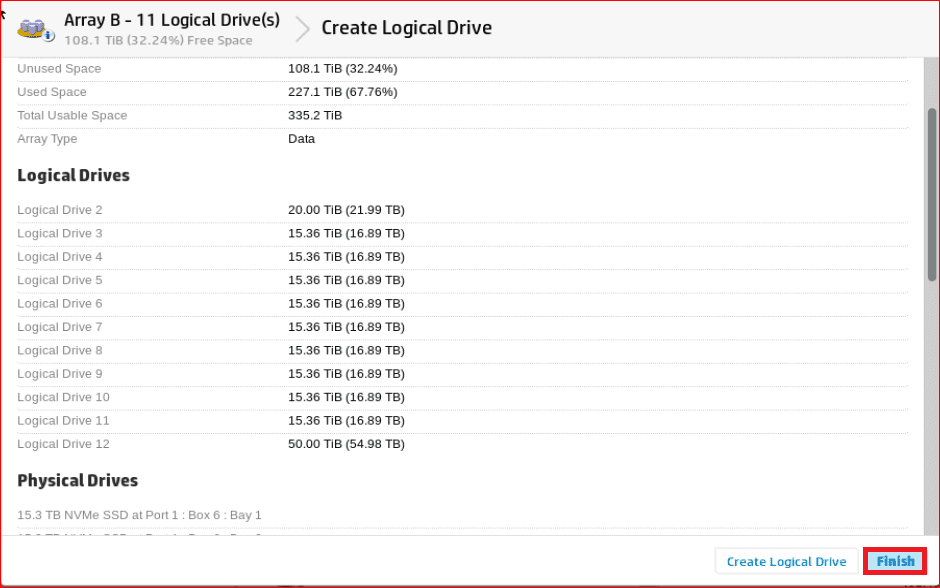Click the Create Logical Drive button

tap(786, 561)
